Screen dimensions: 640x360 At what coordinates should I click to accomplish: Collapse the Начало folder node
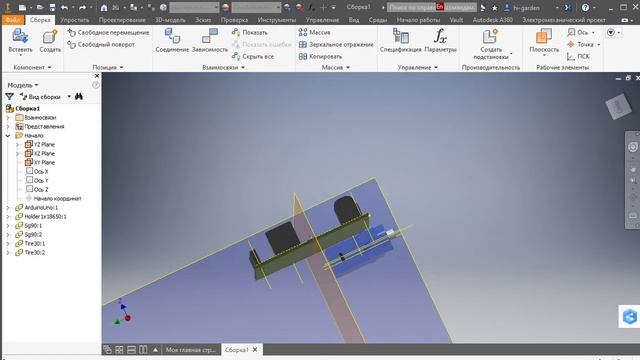point(8,136)
